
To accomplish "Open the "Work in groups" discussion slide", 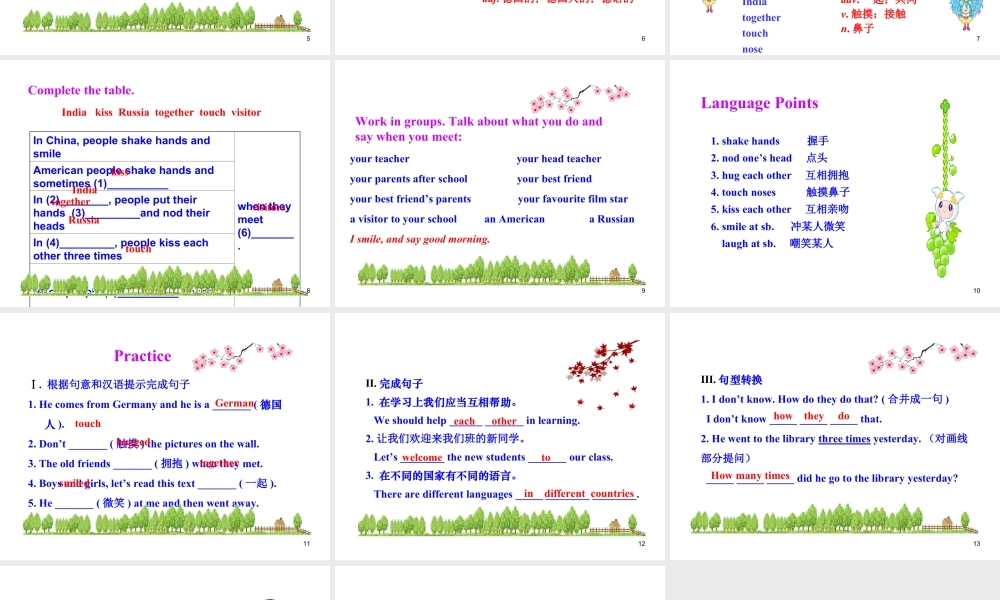I will click(x=500, y=182).
